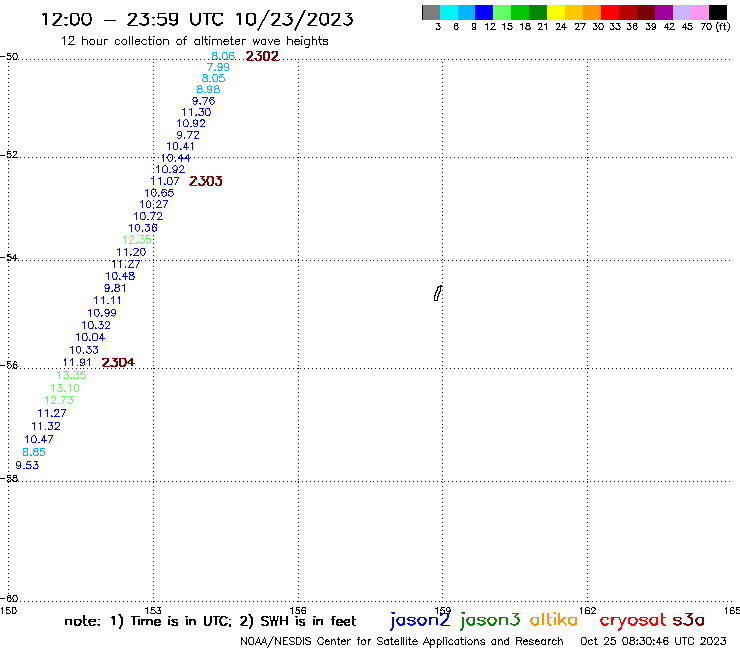740x650 pixels.
Task: Click the 153 longitude axis label
Action: [153, 610]
